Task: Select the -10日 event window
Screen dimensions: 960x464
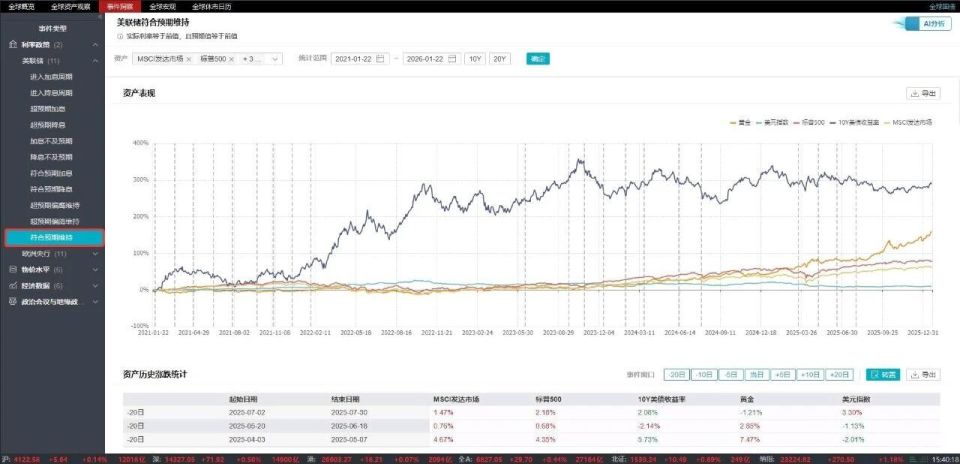Action: point(703,375)
